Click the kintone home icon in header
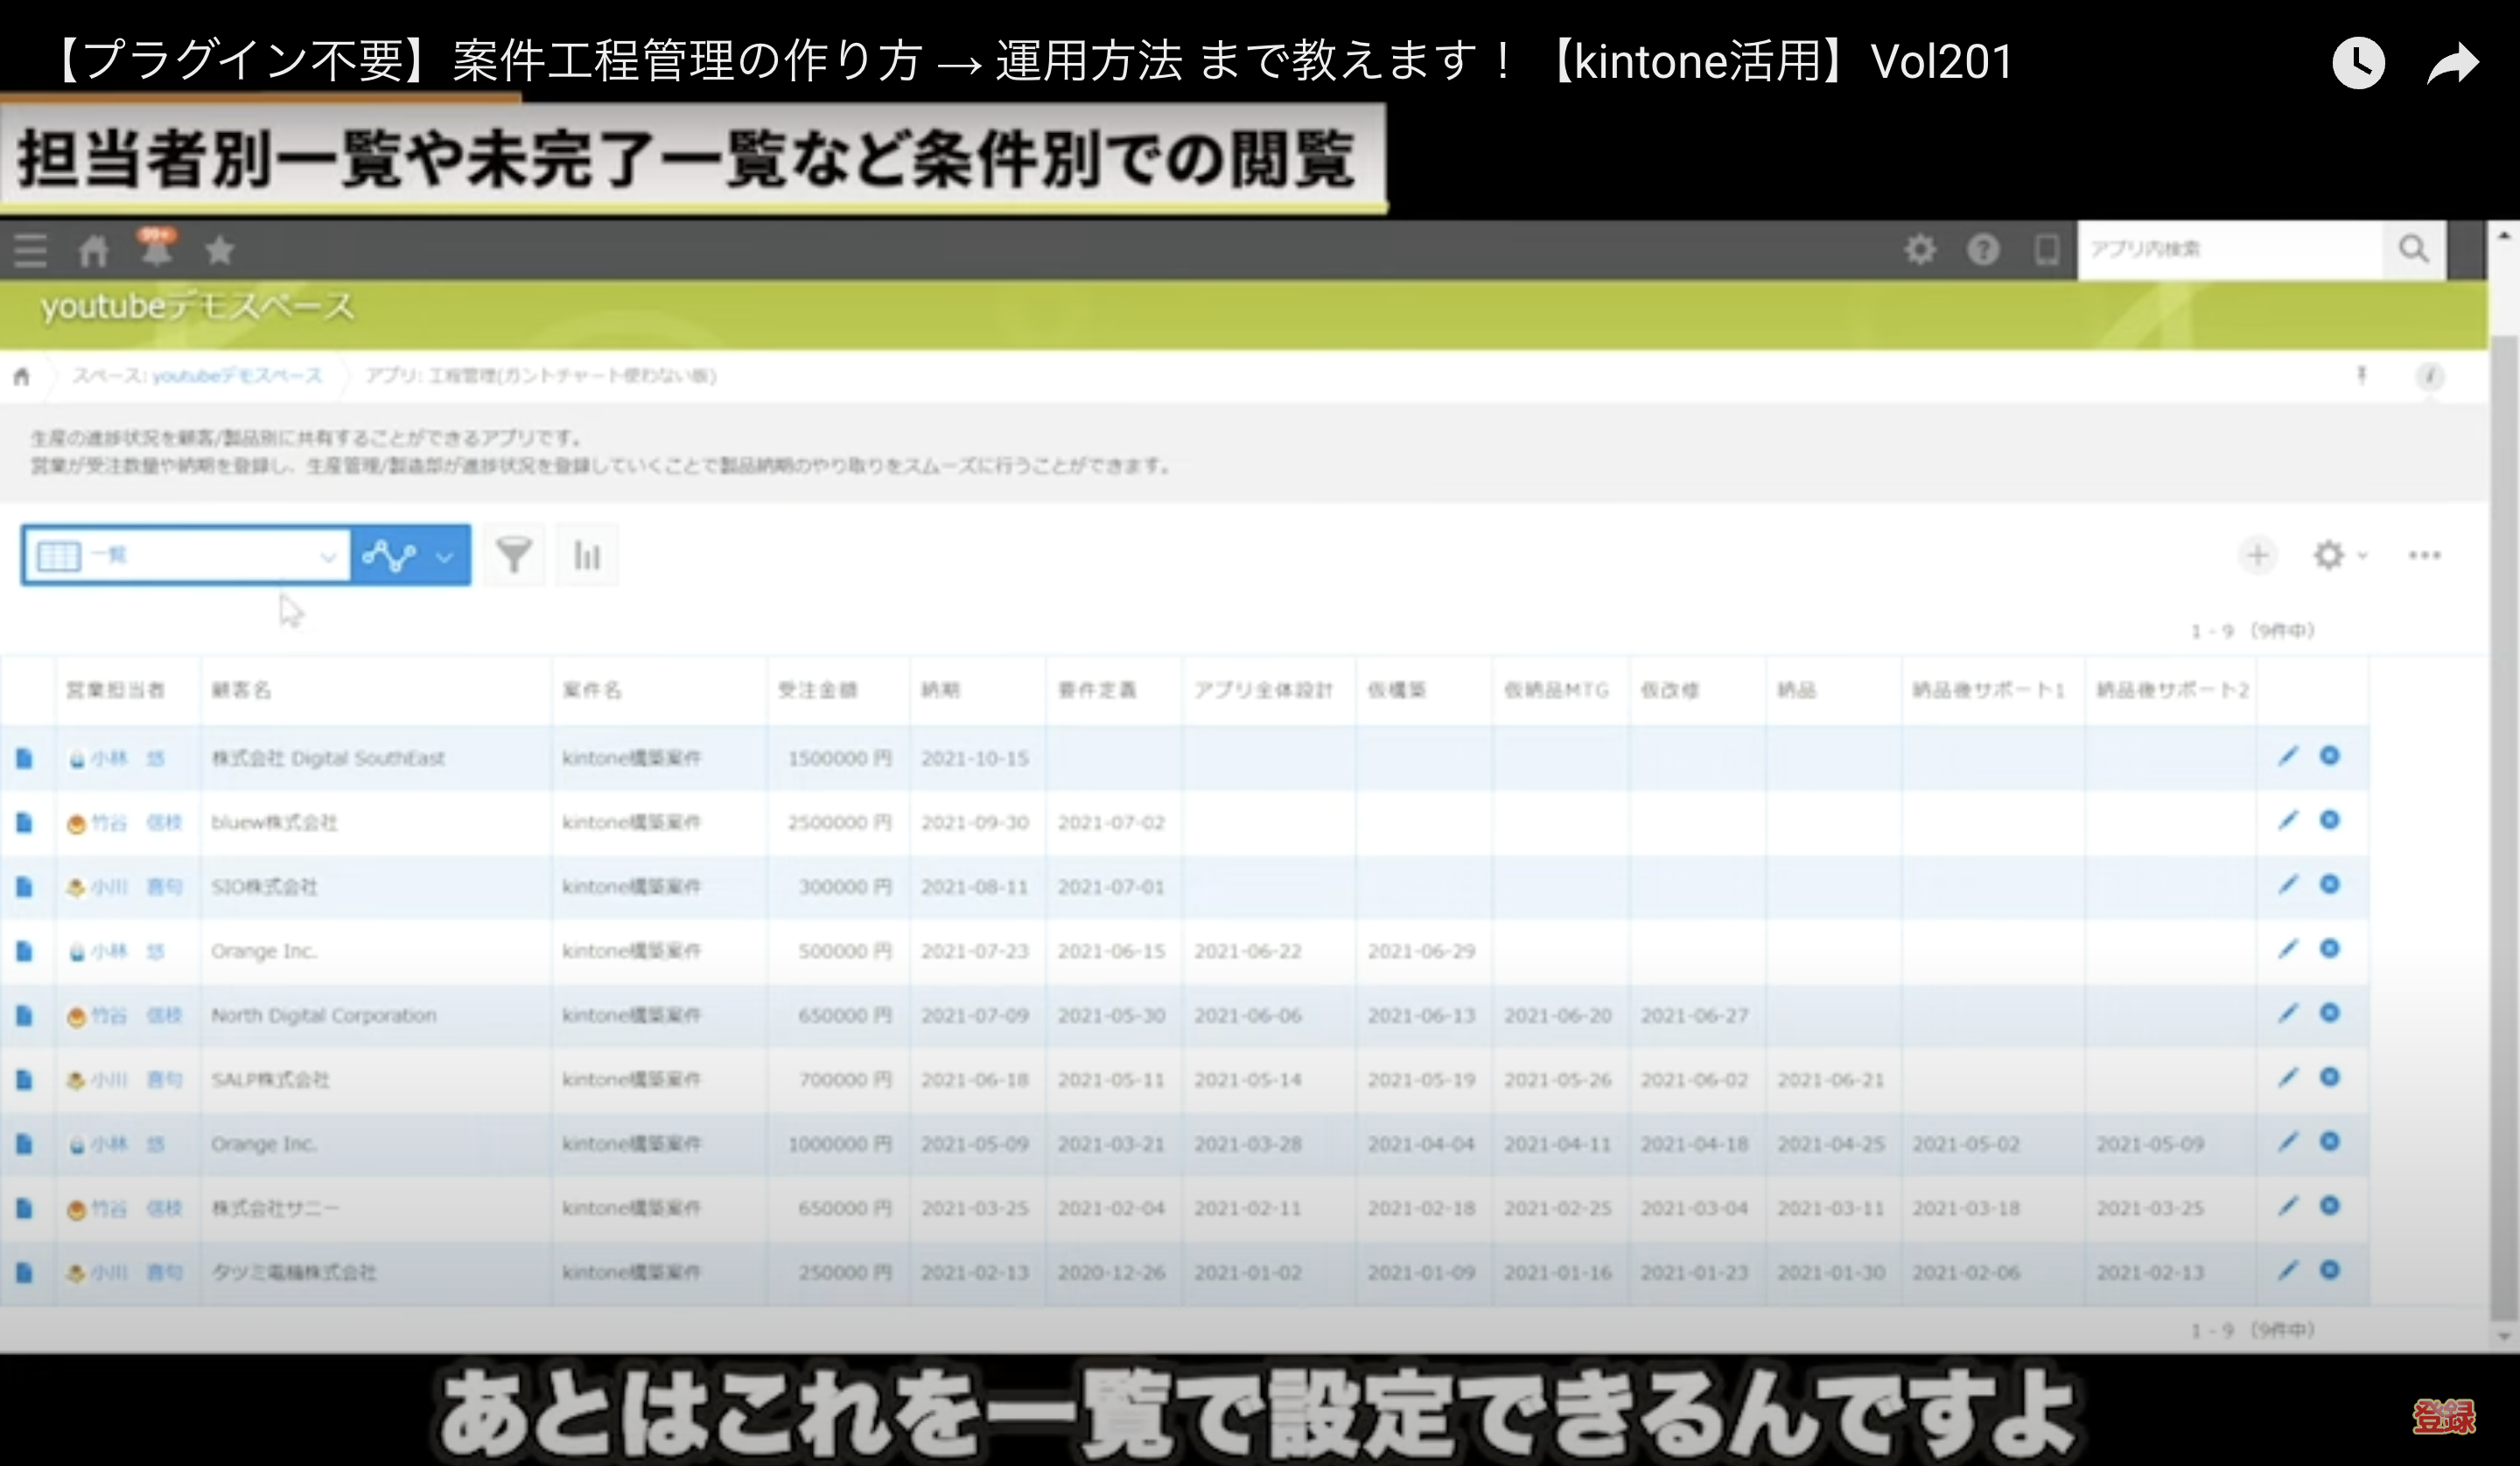This screenshot has width=2520, height=1466. [x=93, y=250]
